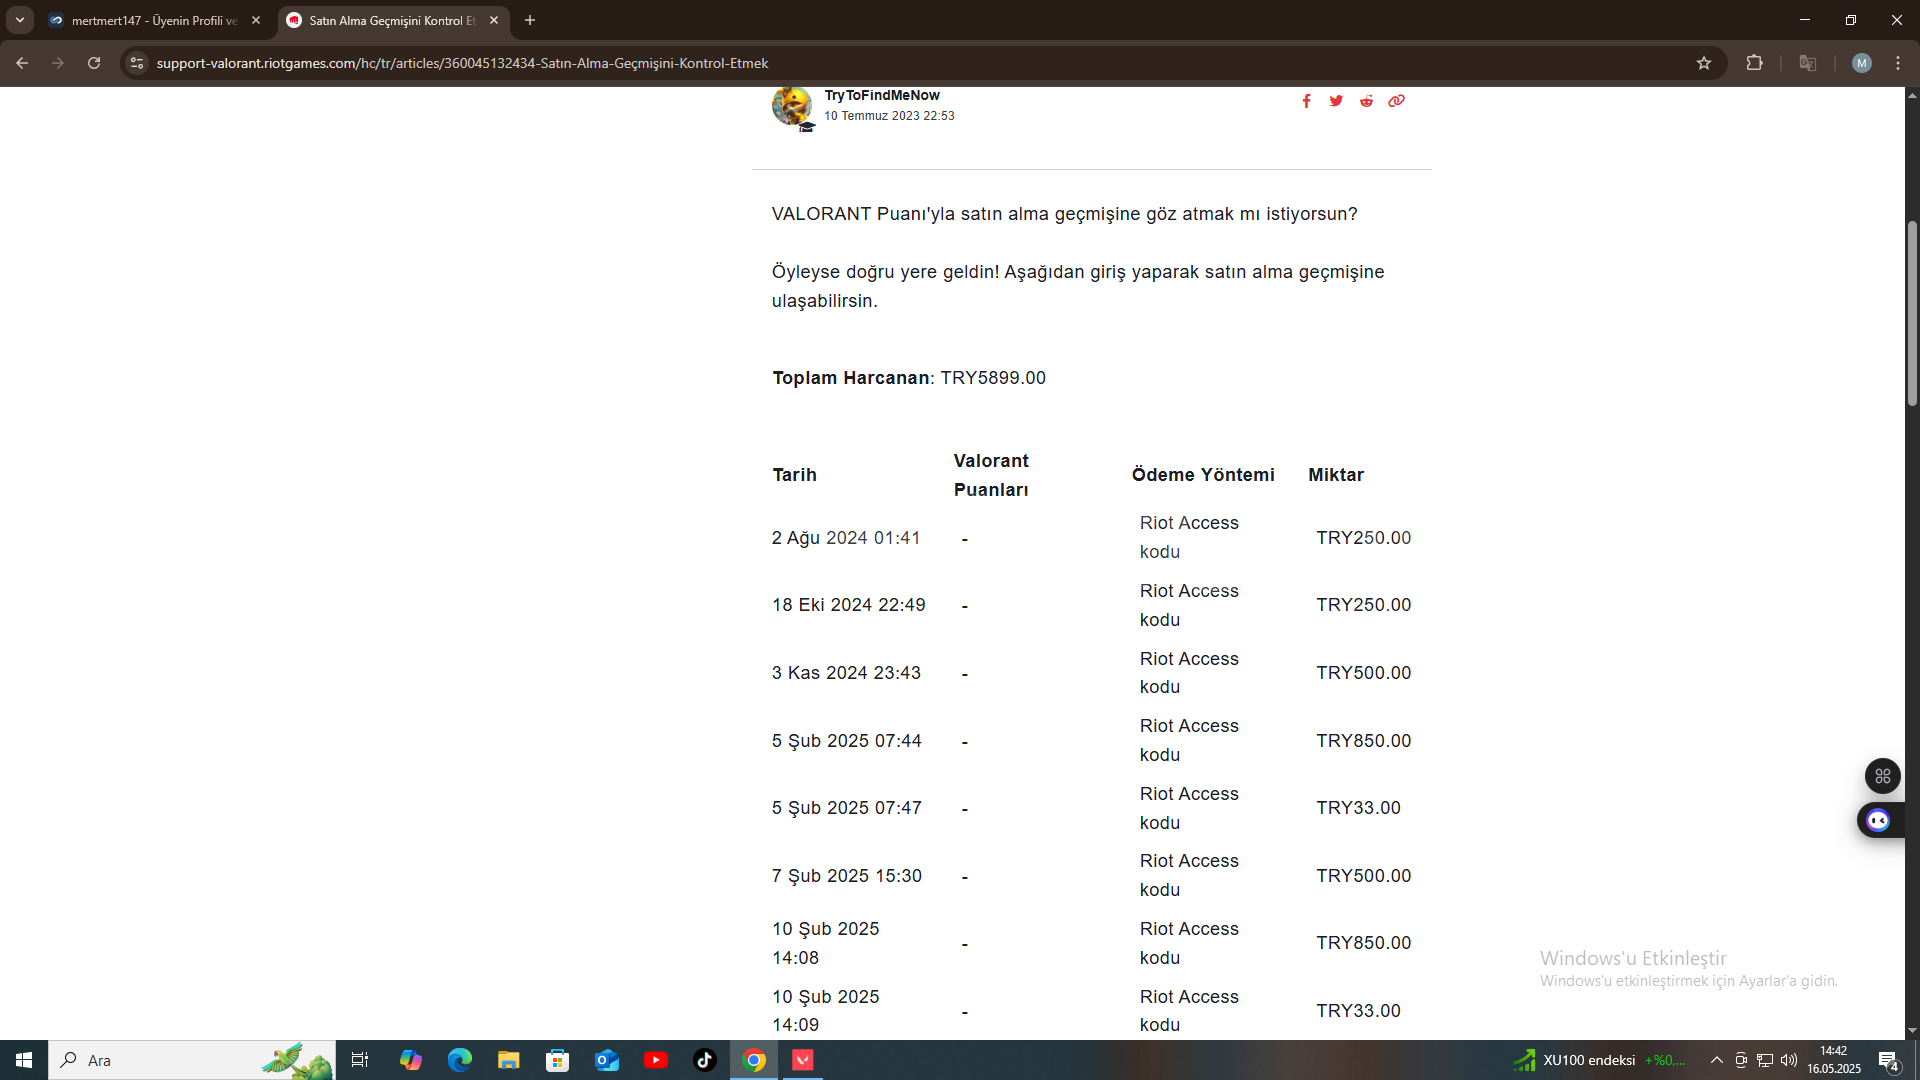Open the floating grid widget button
The height and width of the screenshot is (1080, 1920).
point(1882,776)
